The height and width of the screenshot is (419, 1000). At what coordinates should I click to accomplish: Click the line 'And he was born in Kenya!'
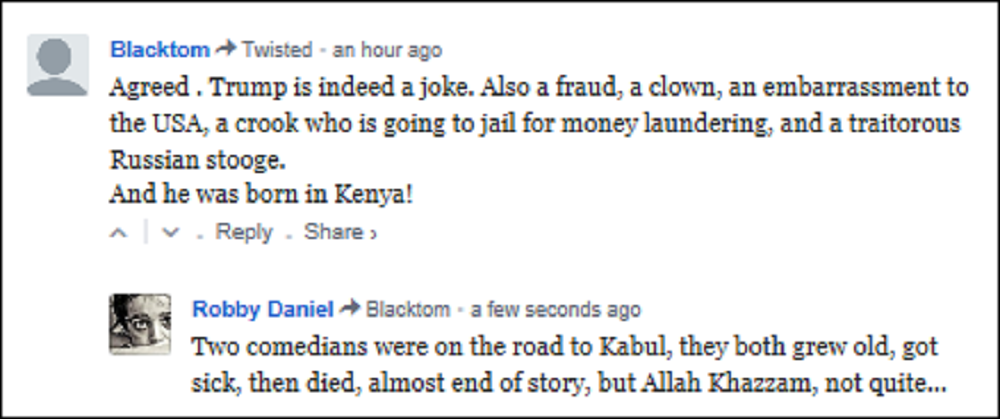261,194
